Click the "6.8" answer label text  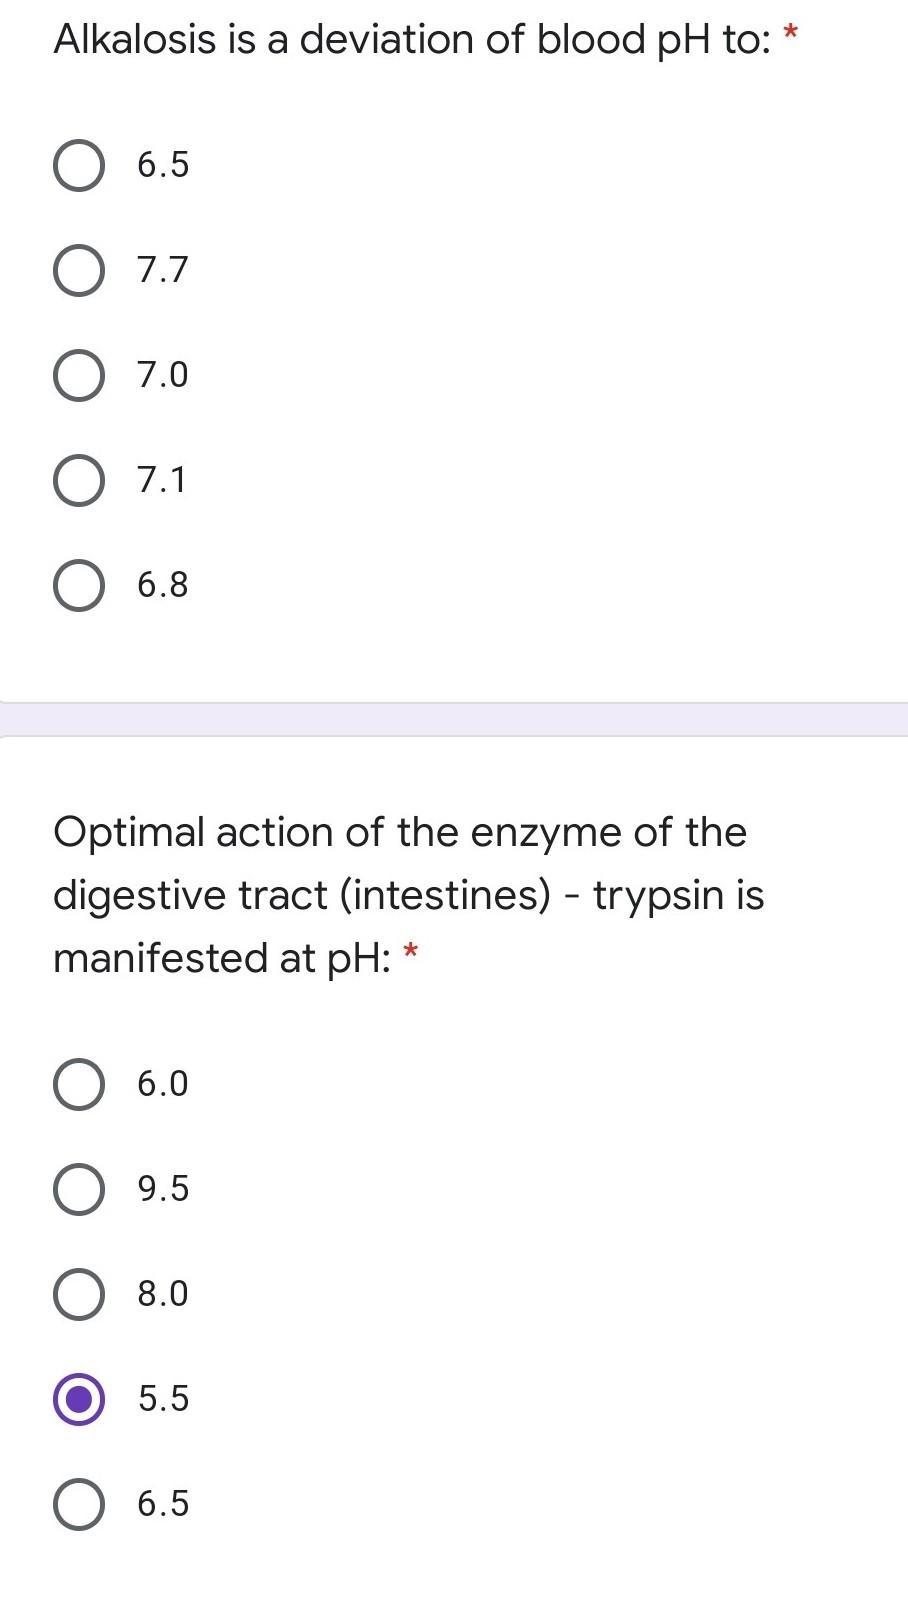(163, 585)
